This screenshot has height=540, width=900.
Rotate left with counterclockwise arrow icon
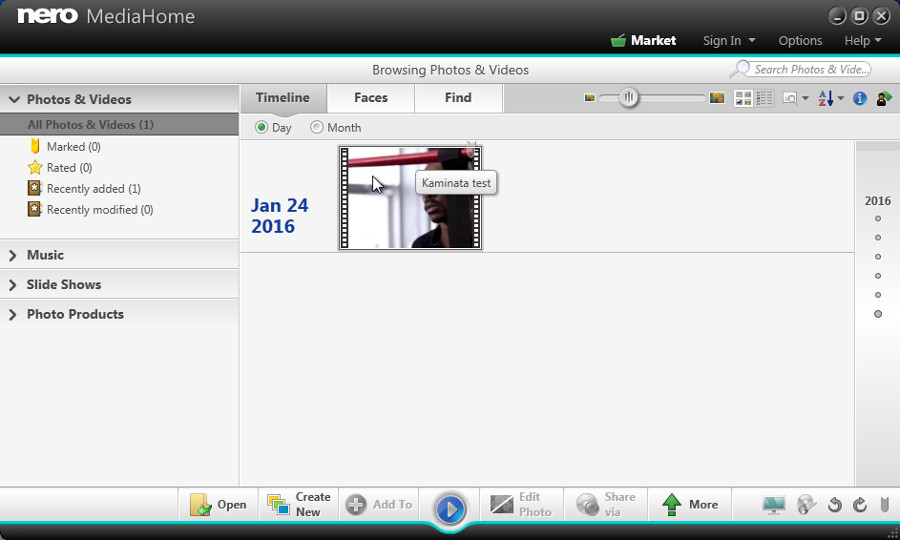(x=835, y=505)
